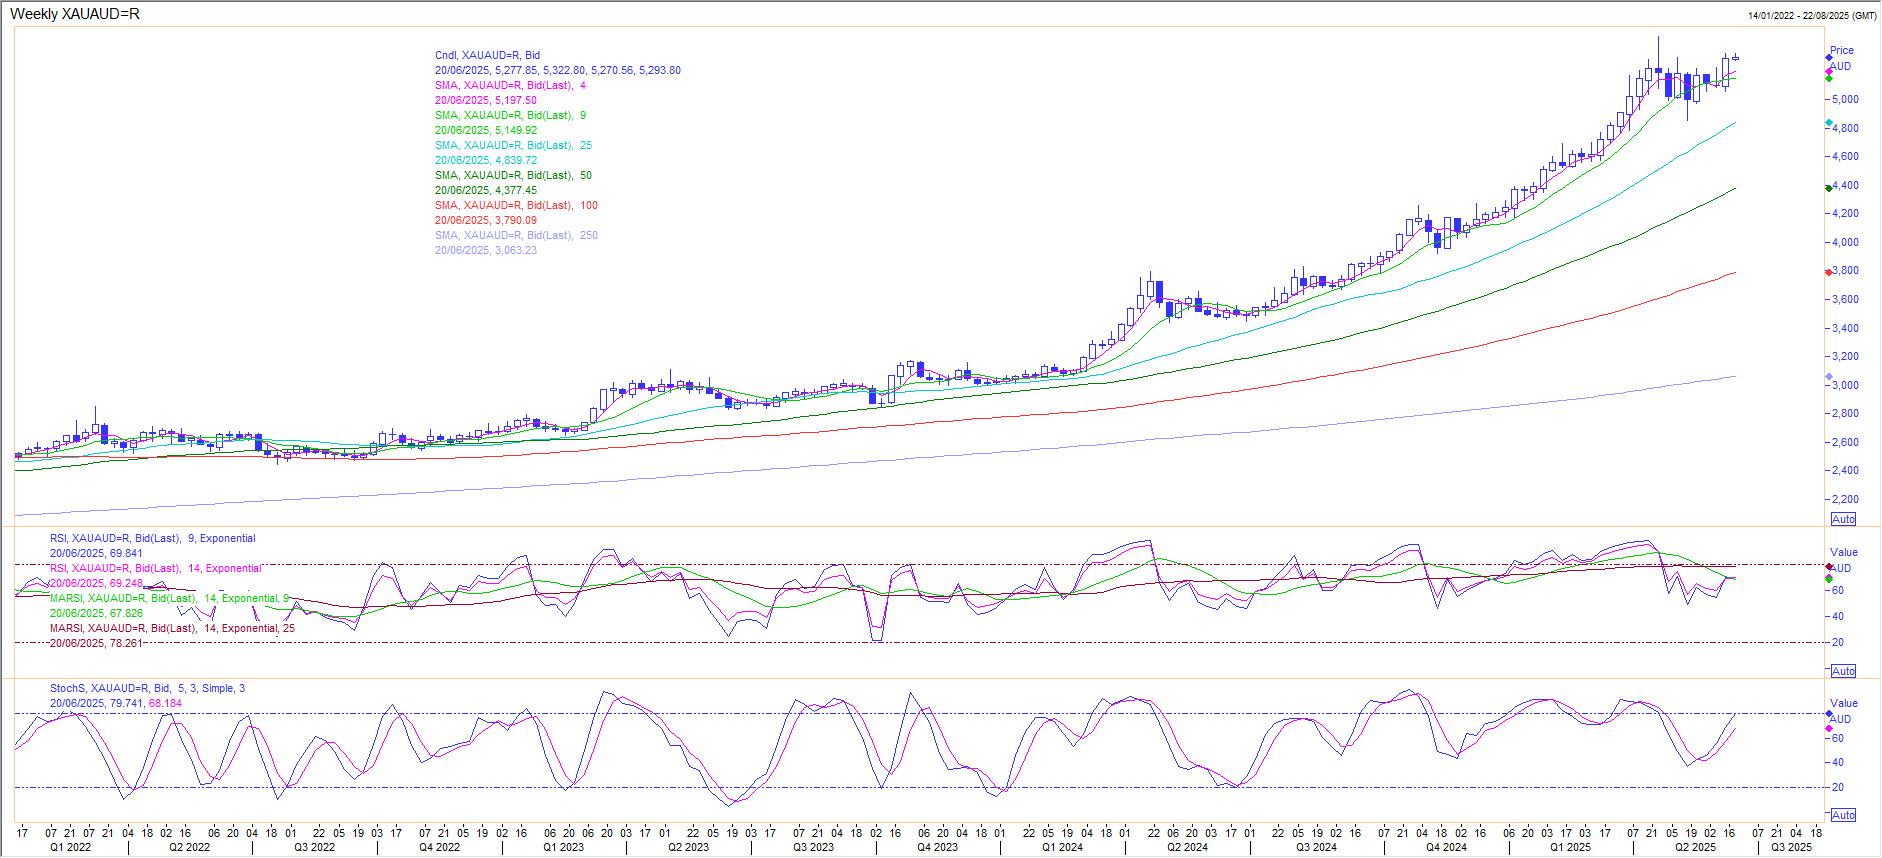1882x858 pixels.
Task: Click the Q2 2025 label on the time axis
Action: pos(1695,847)
